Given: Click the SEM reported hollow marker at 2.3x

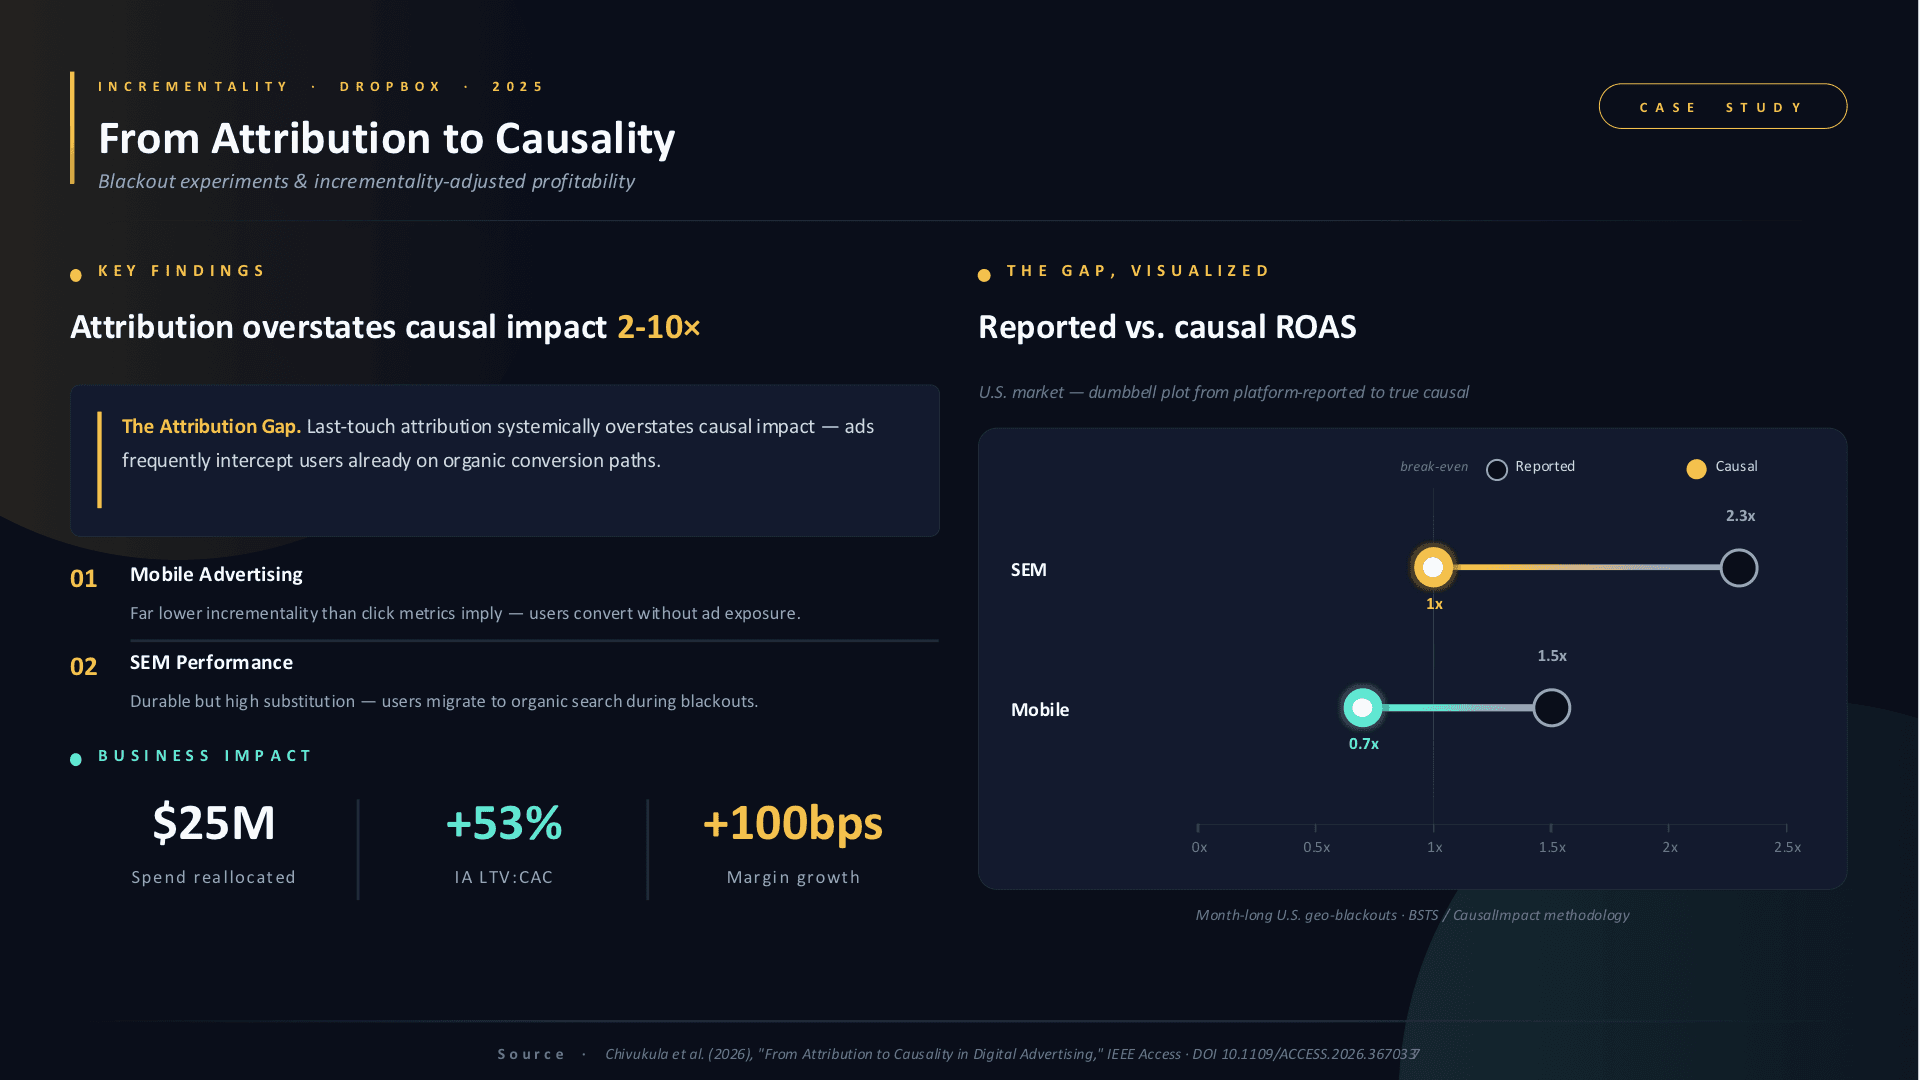Looking at the screenshot, I should coord(1739,568).
